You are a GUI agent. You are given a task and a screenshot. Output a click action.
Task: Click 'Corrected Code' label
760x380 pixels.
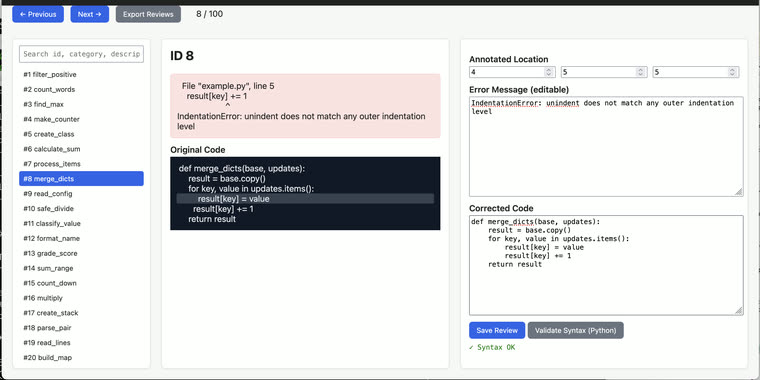pyautogui.click(x=501, y=208)
